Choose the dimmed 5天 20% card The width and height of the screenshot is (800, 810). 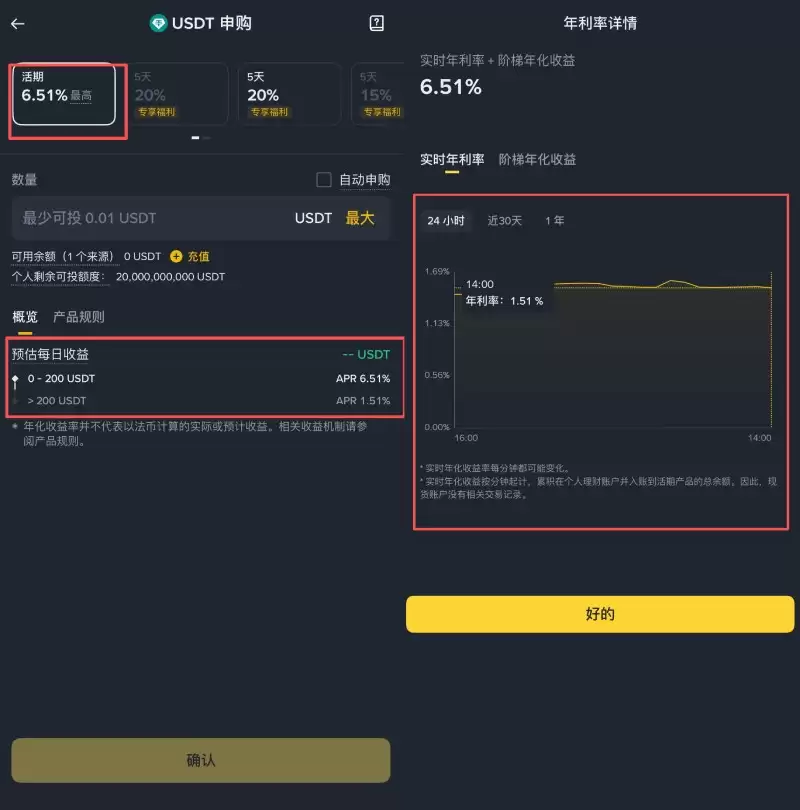177,94
